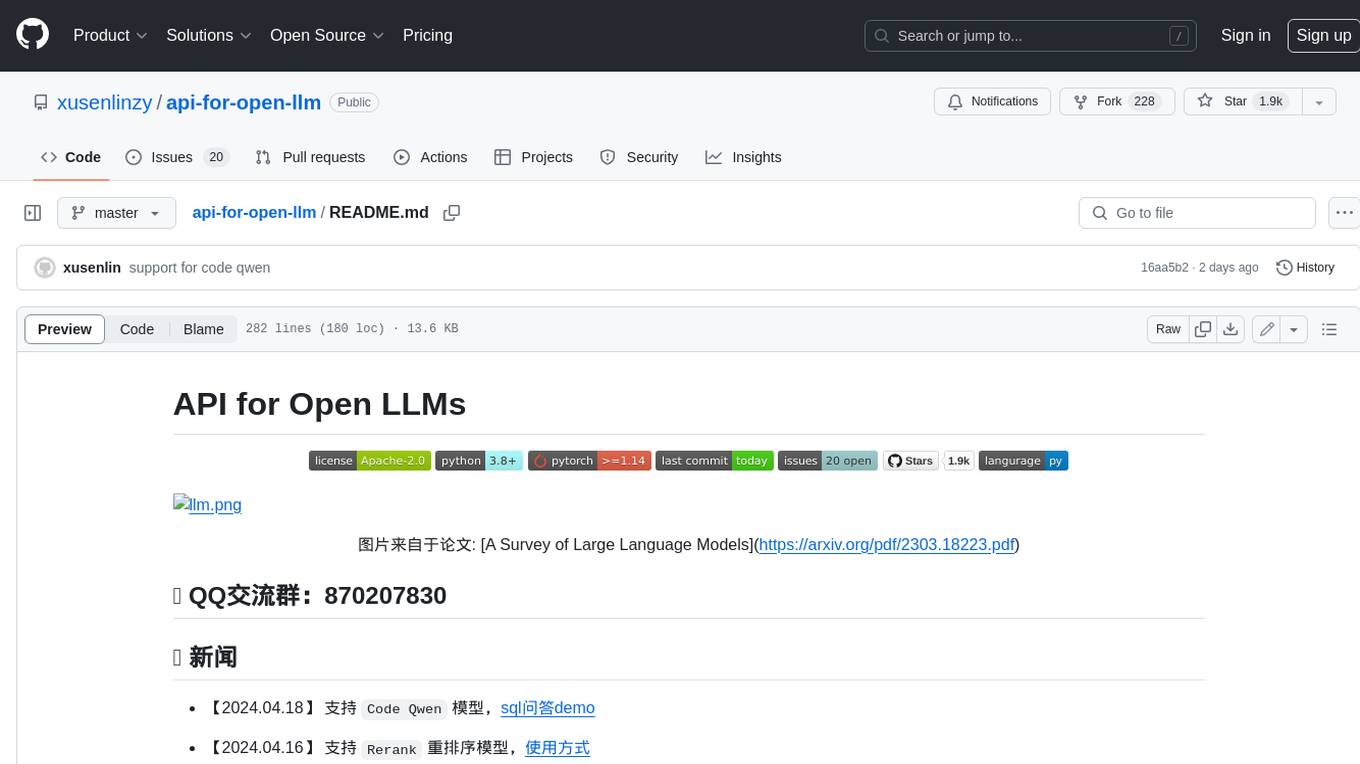Click the license Apache-2.0 badge

point(370,461)
